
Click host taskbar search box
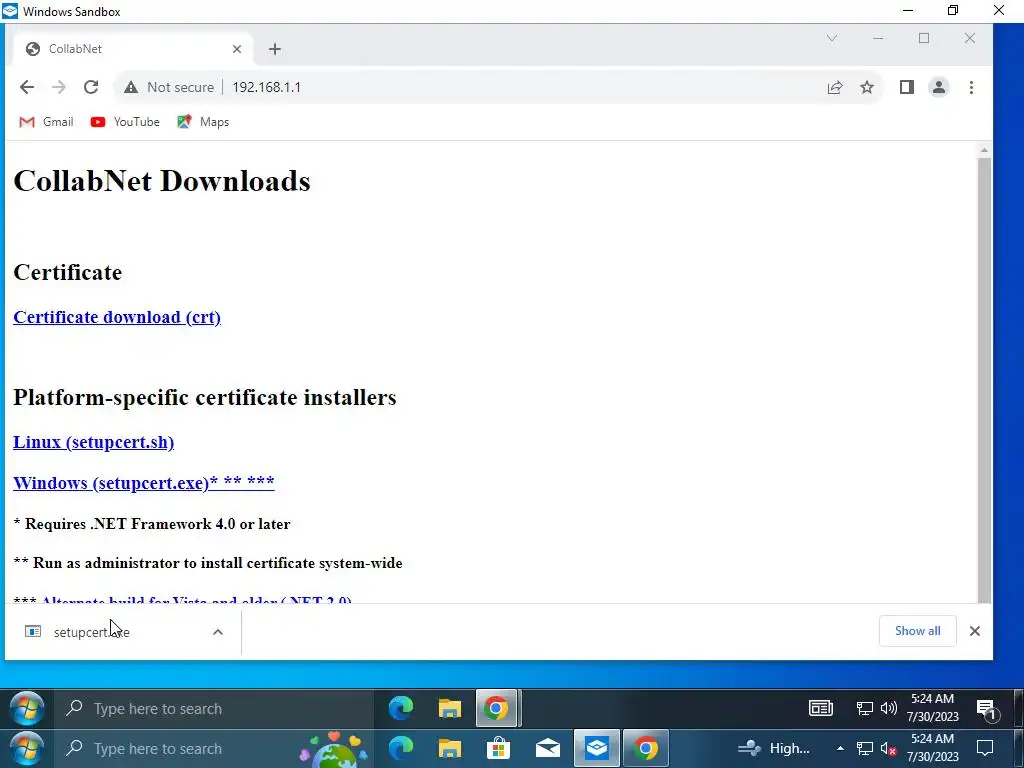[x=214, y=749]
